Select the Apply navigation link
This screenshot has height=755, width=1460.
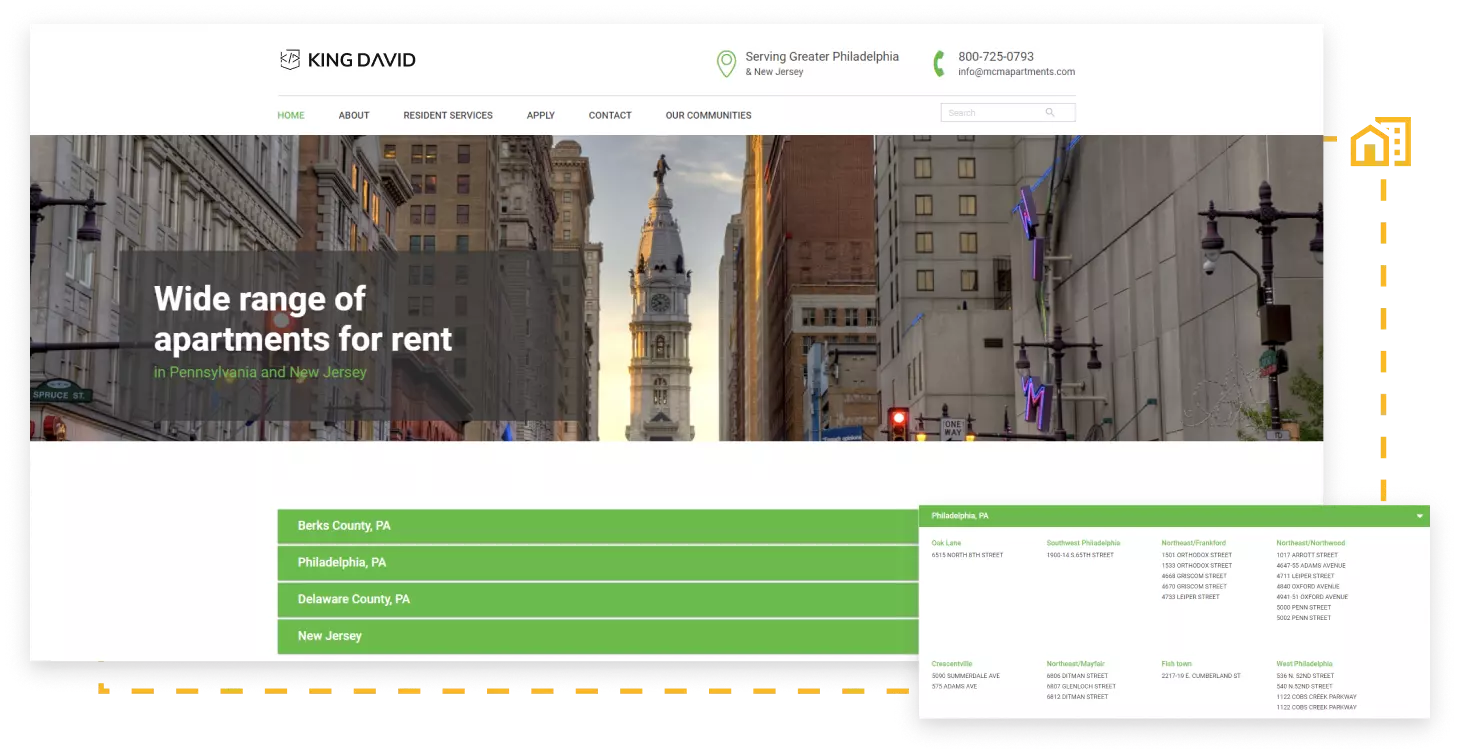click(541, 115)
